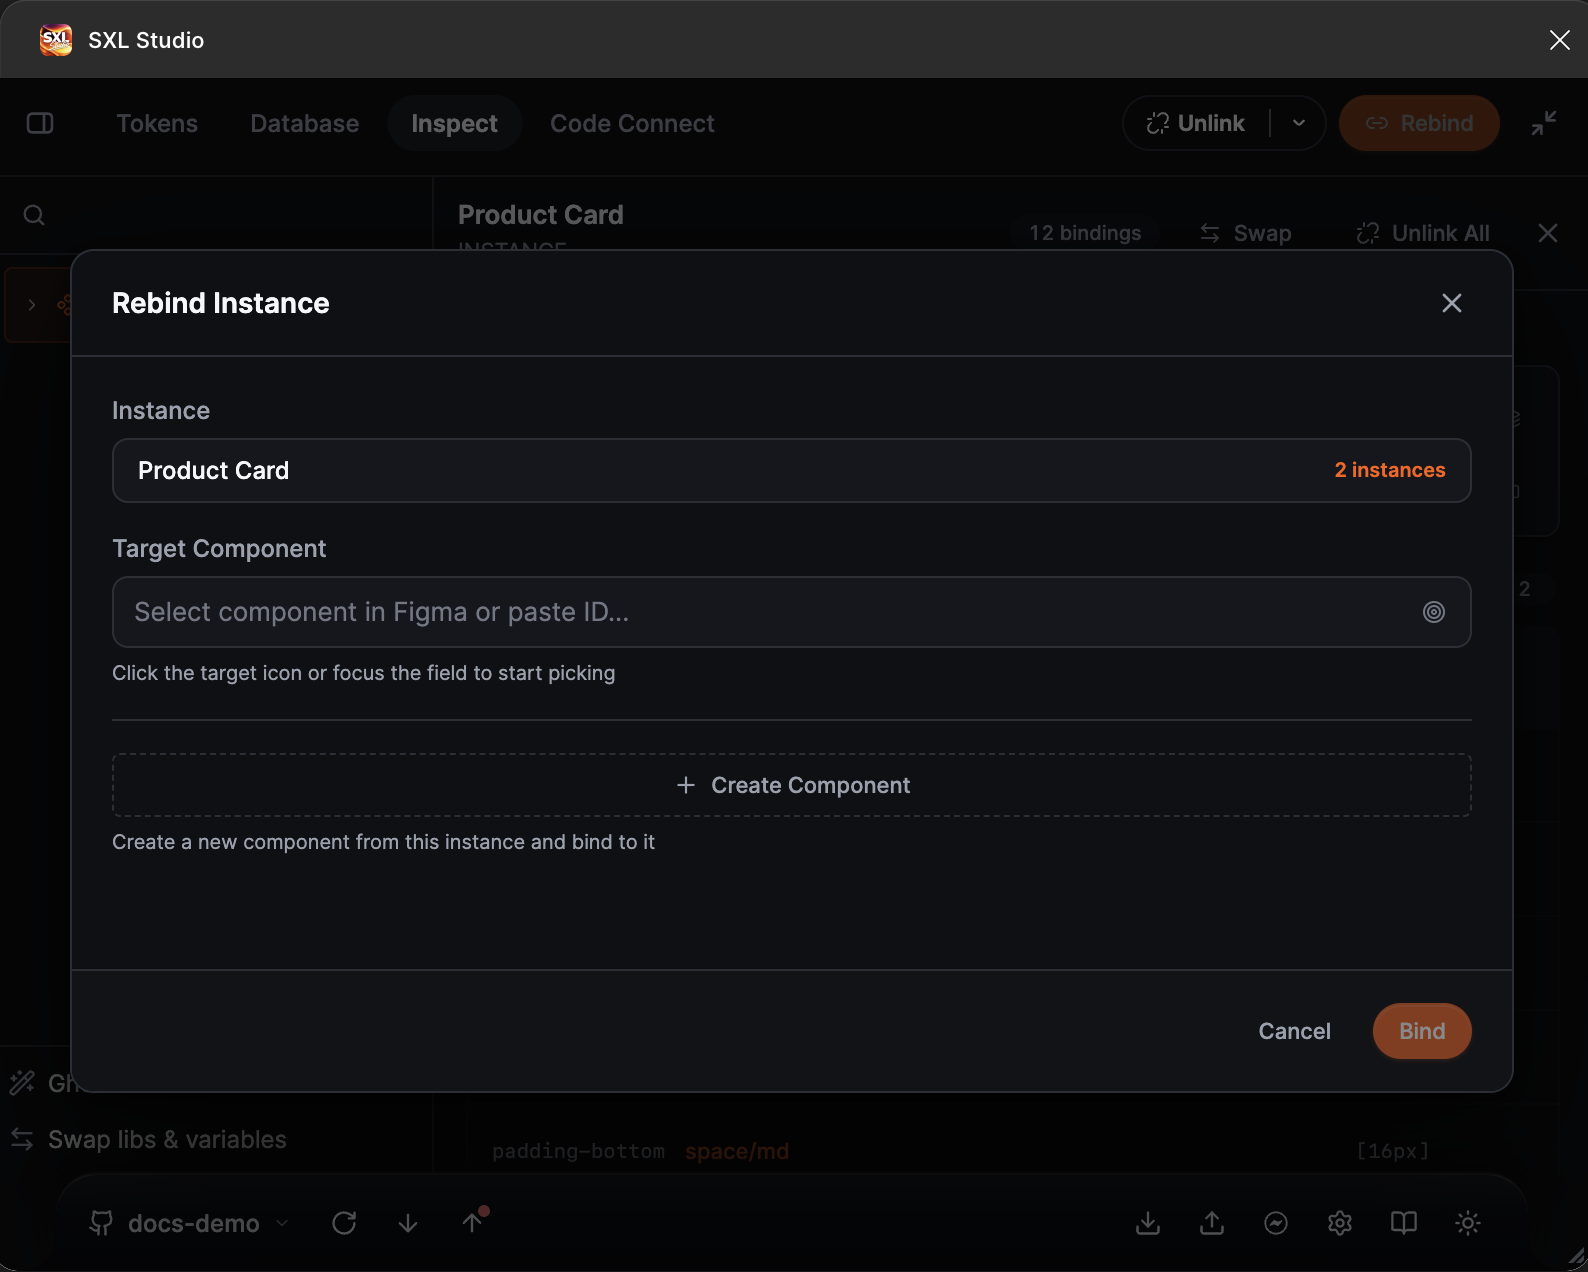The image size is (1588, 1272).
Task: Click the search magnifier icon
Action: (x=34, y=215)
